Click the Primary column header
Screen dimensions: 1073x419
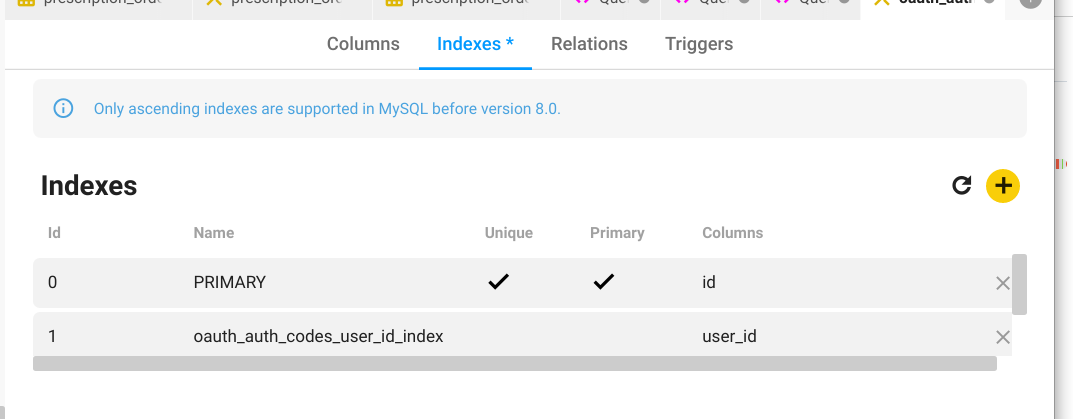tap(617, 233)
